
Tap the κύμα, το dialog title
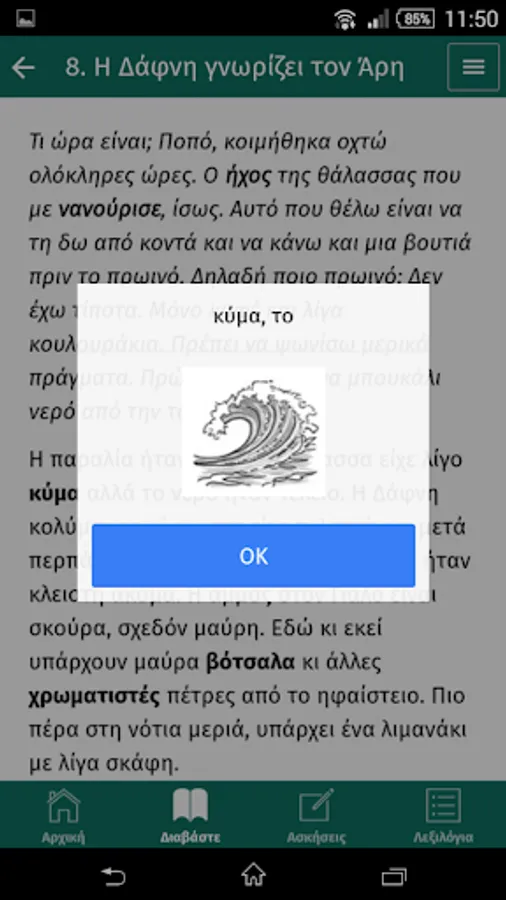[253, 316]
